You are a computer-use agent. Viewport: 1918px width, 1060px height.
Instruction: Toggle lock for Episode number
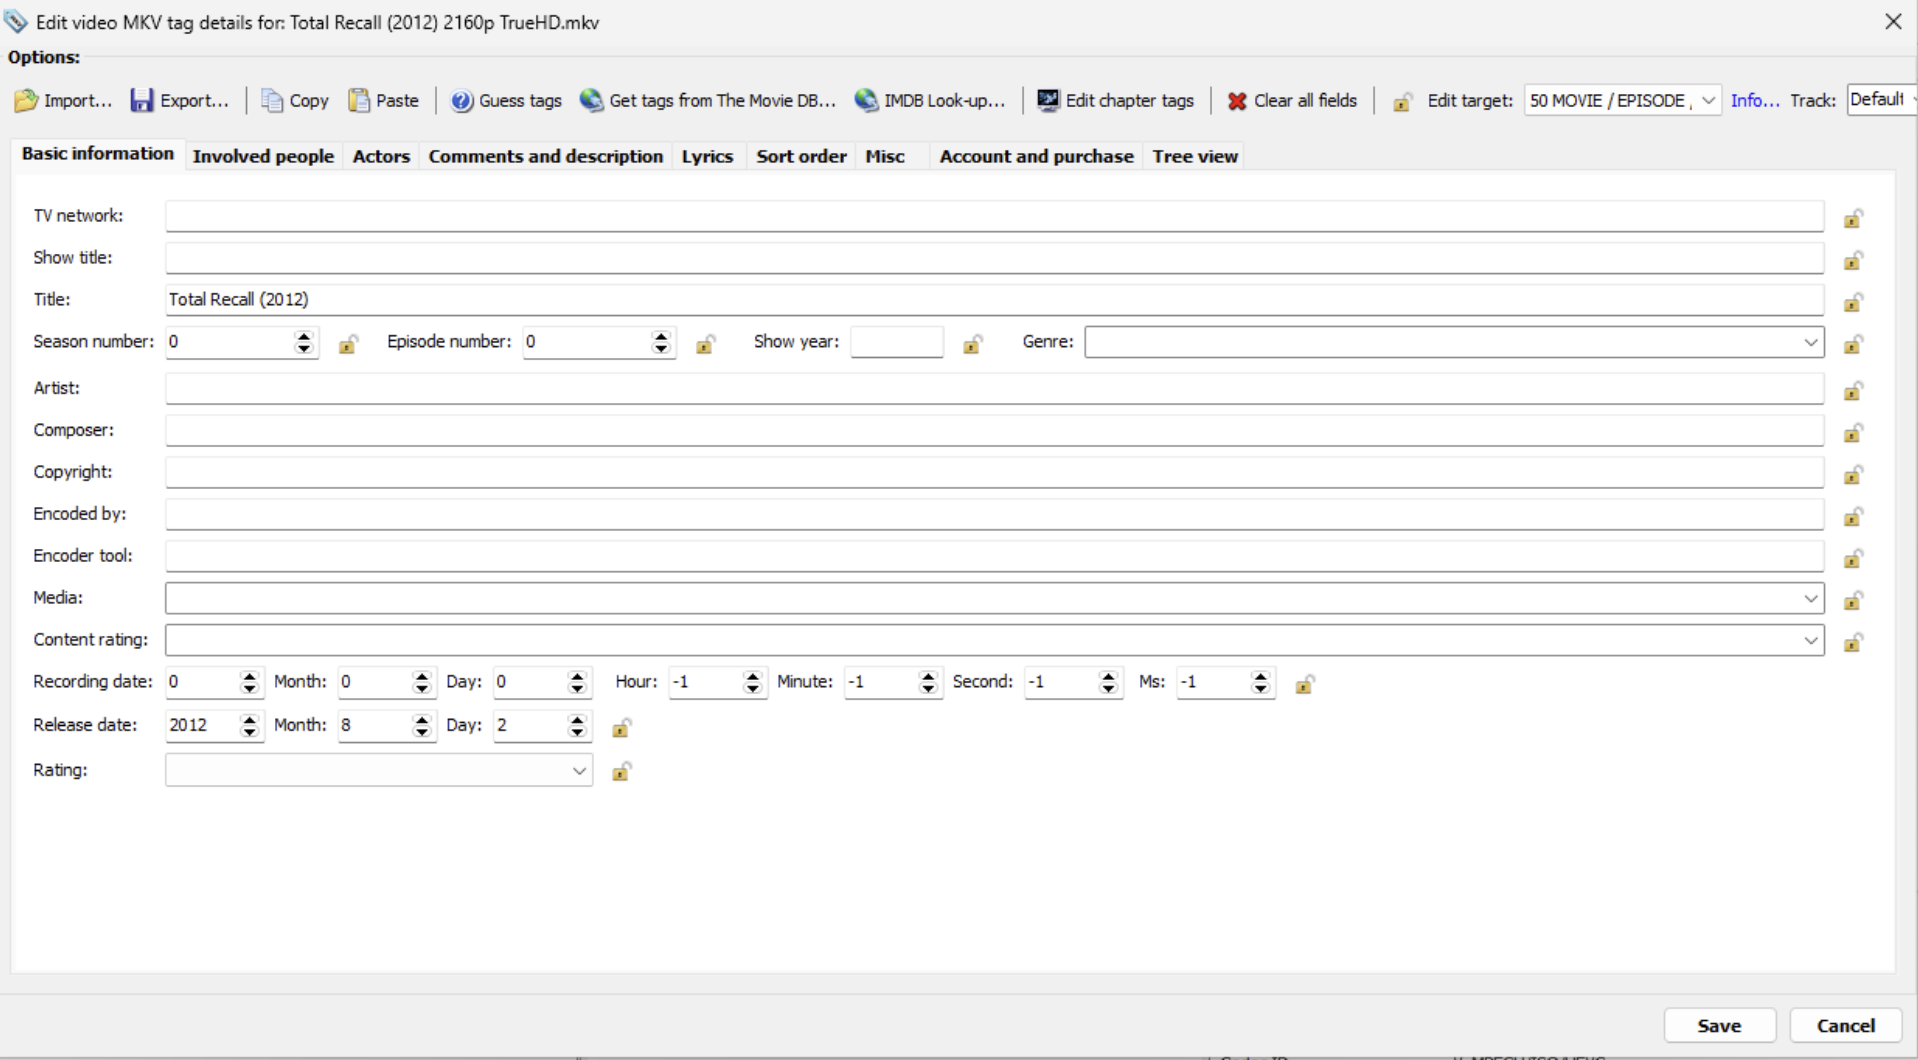(x=705, y=344)
